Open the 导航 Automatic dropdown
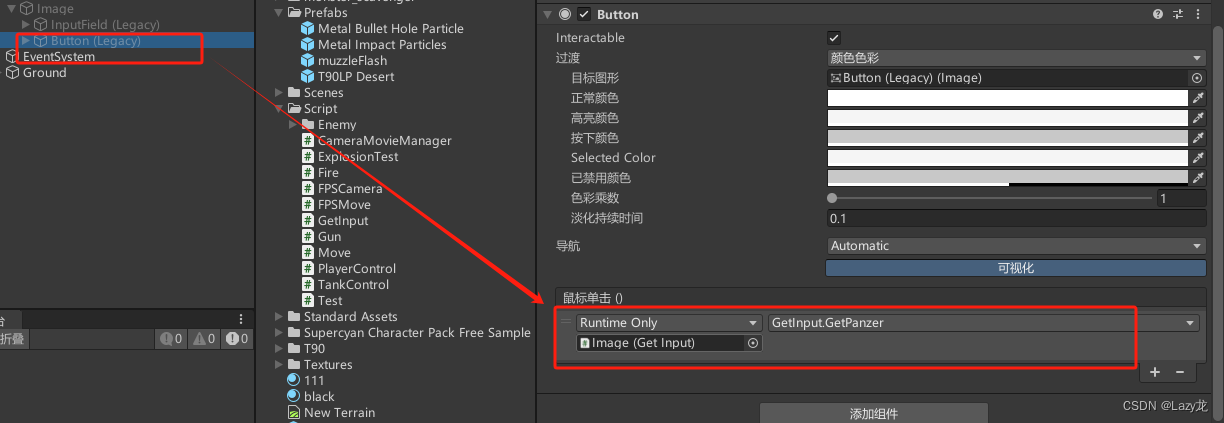1224x423 pixels. (x=1016, y=246)
